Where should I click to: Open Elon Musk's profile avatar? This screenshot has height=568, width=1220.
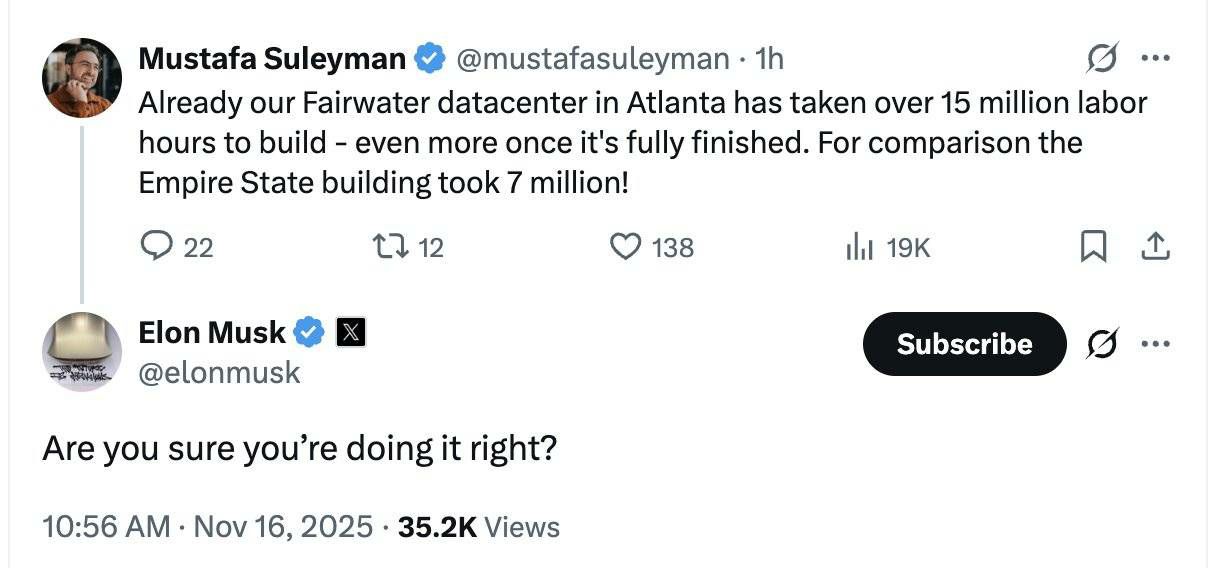click(x=82, y=352)
